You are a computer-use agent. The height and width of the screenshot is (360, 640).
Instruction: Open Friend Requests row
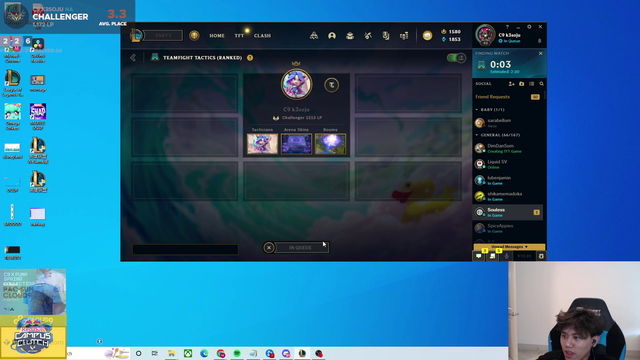[508, 97]
